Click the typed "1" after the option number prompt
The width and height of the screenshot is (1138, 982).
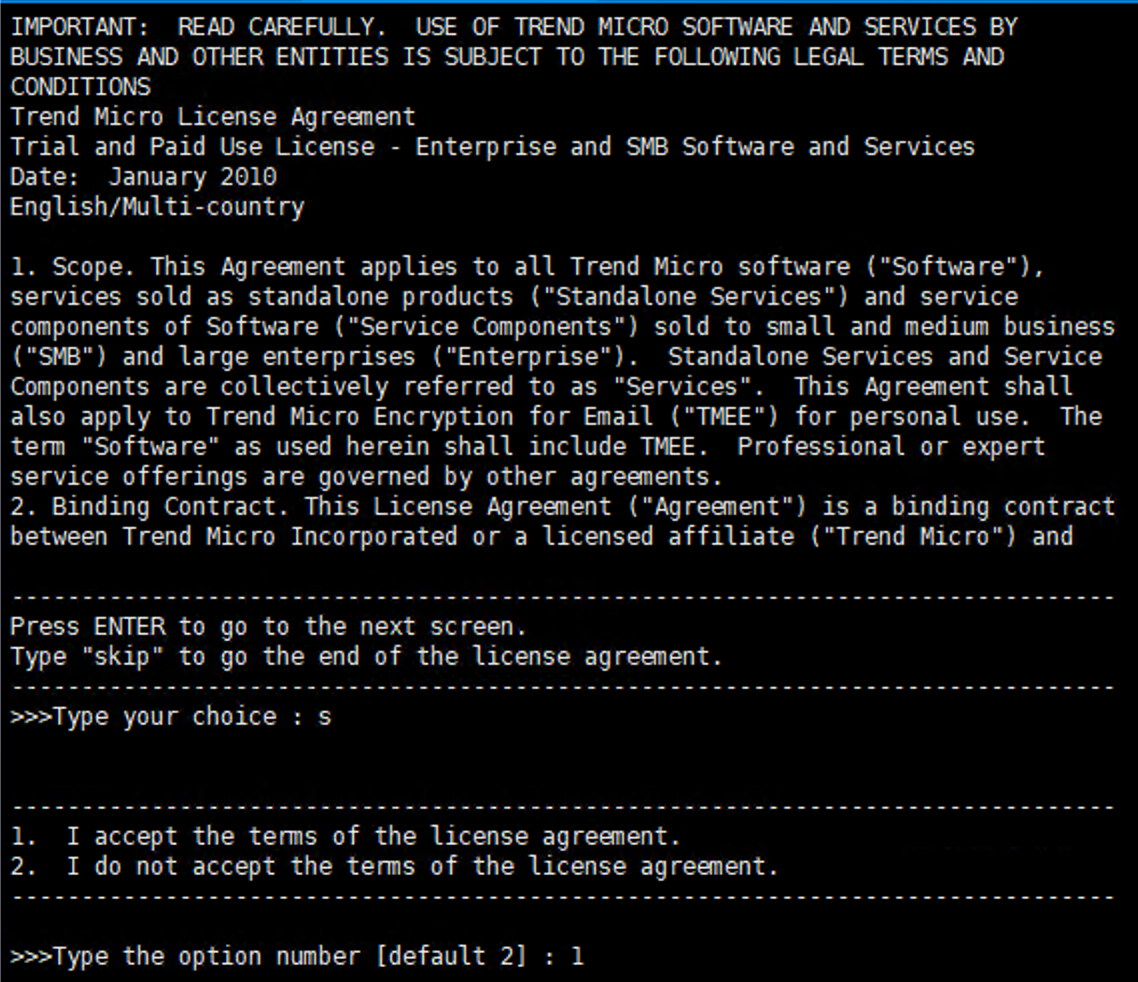[x=577, y=957]
